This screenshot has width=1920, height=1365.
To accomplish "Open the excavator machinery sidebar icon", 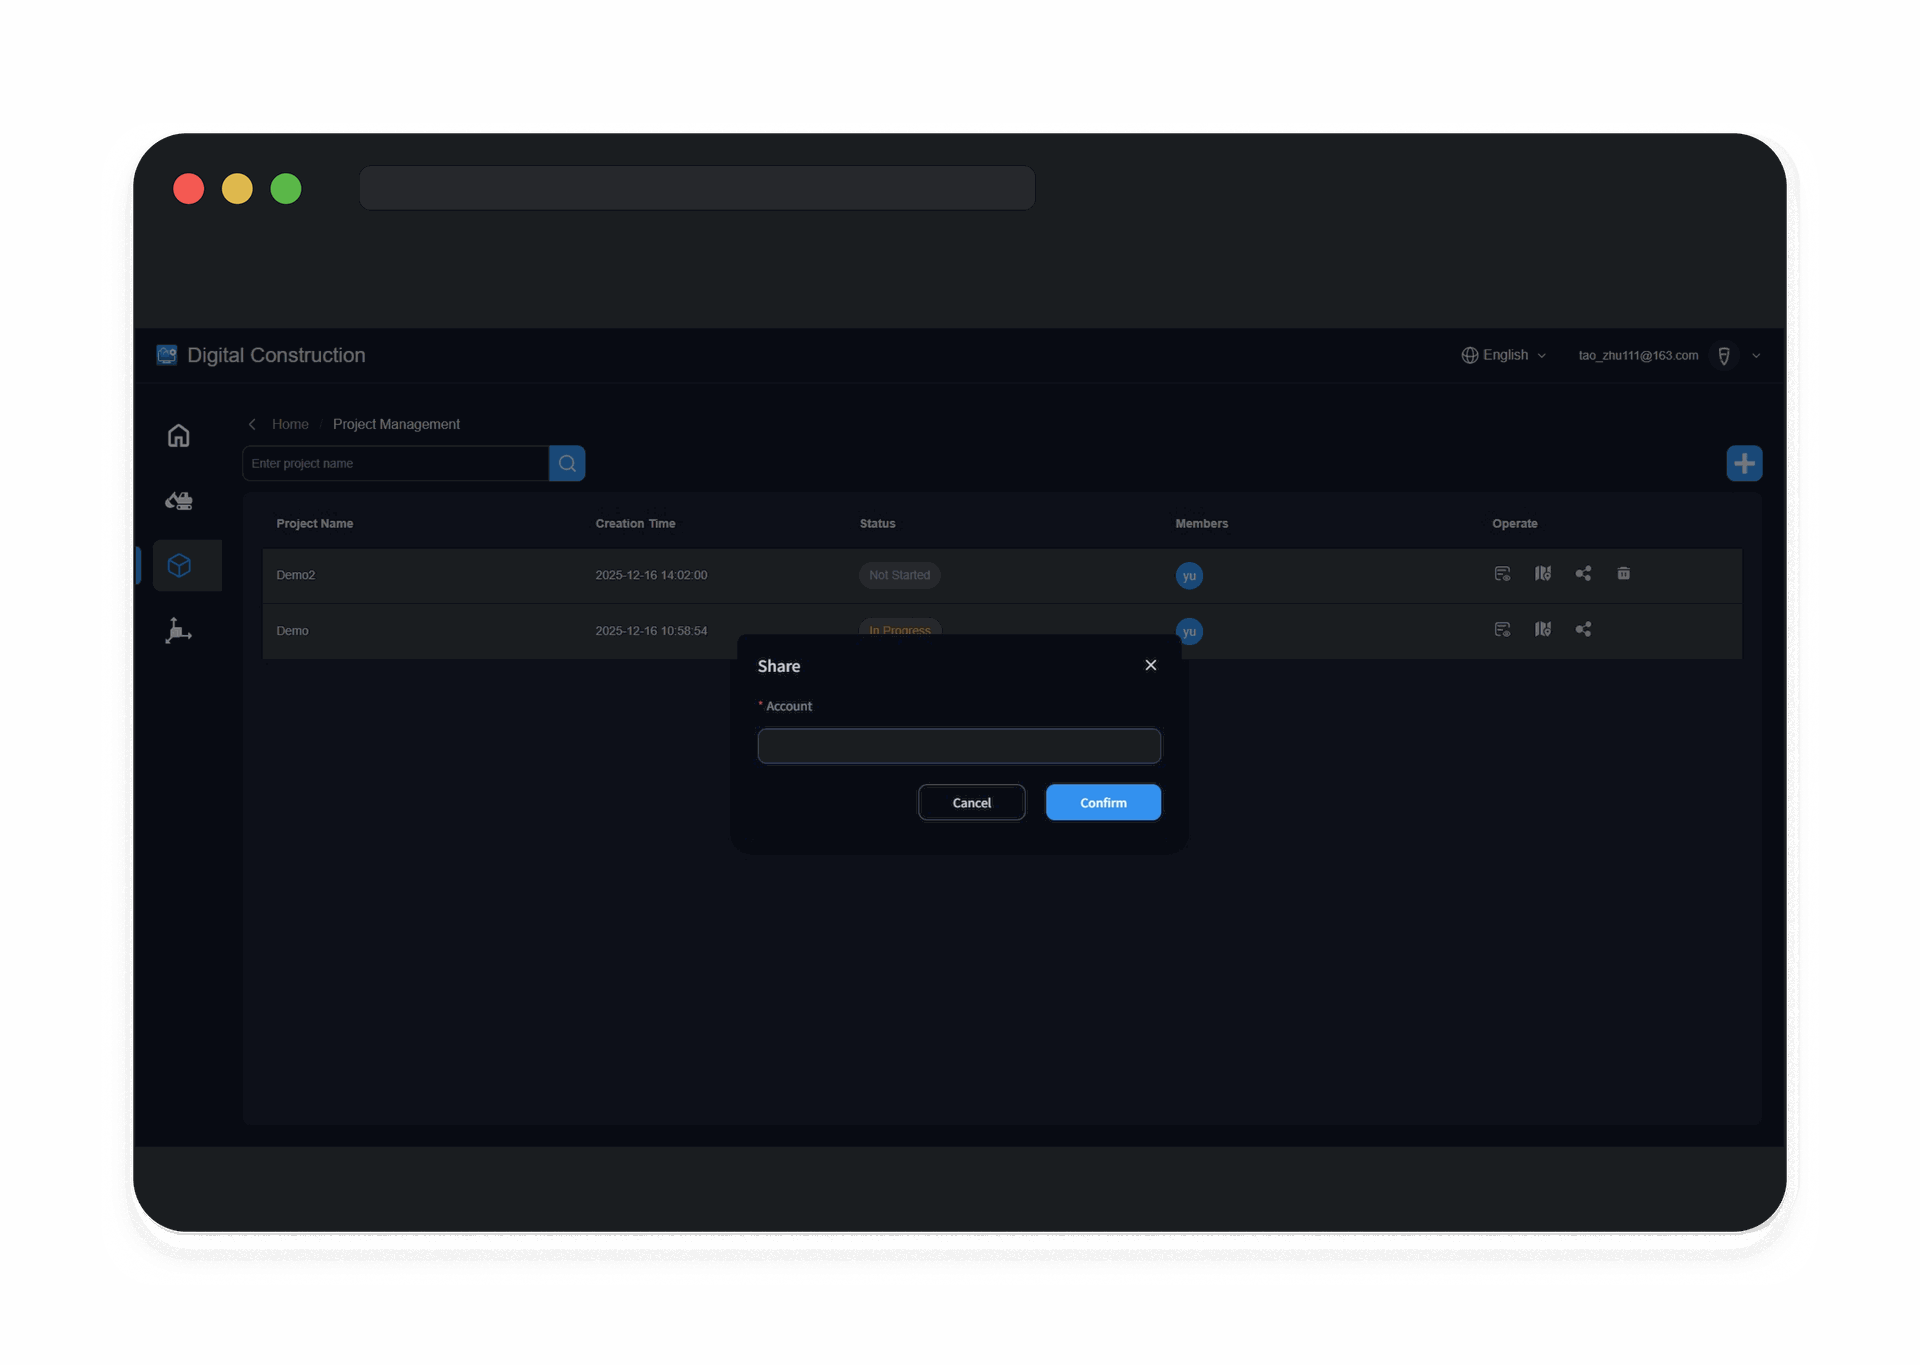I will (x=179, y=501).
